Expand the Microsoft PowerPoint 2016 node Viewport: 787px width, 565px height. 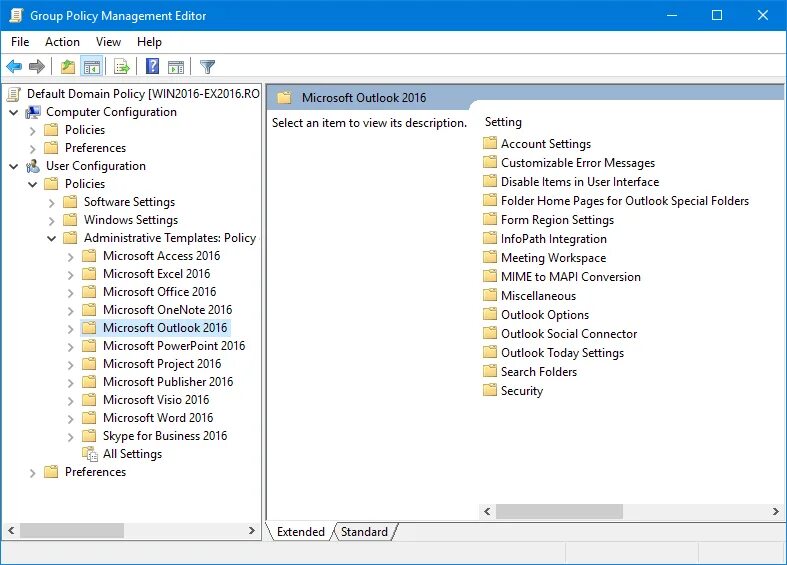click(x=70, y=347)
